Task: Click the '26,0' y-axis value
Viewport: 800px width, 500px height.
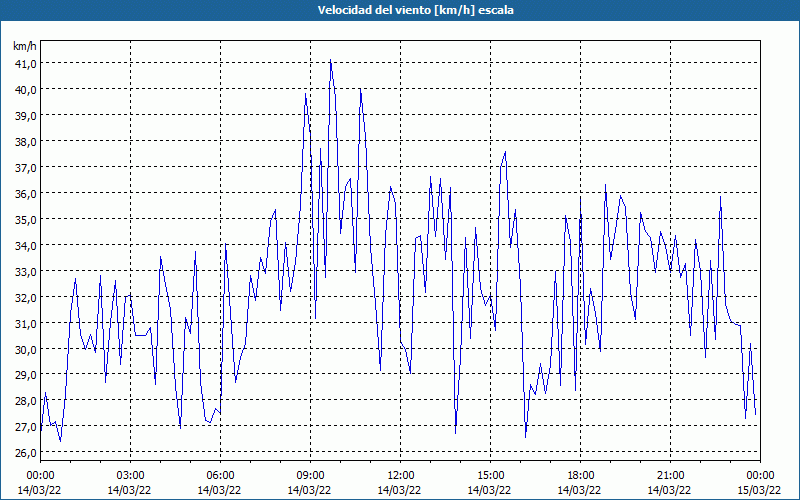Action: (26, 453)
